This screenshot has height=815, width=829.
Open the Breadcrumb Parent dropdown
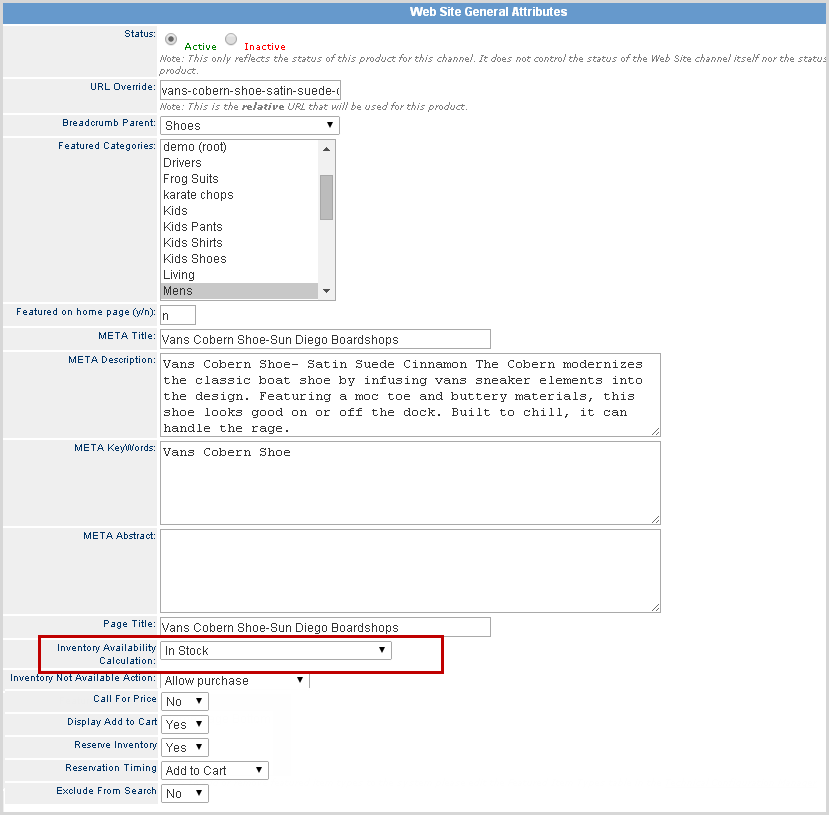coord(249,125)
